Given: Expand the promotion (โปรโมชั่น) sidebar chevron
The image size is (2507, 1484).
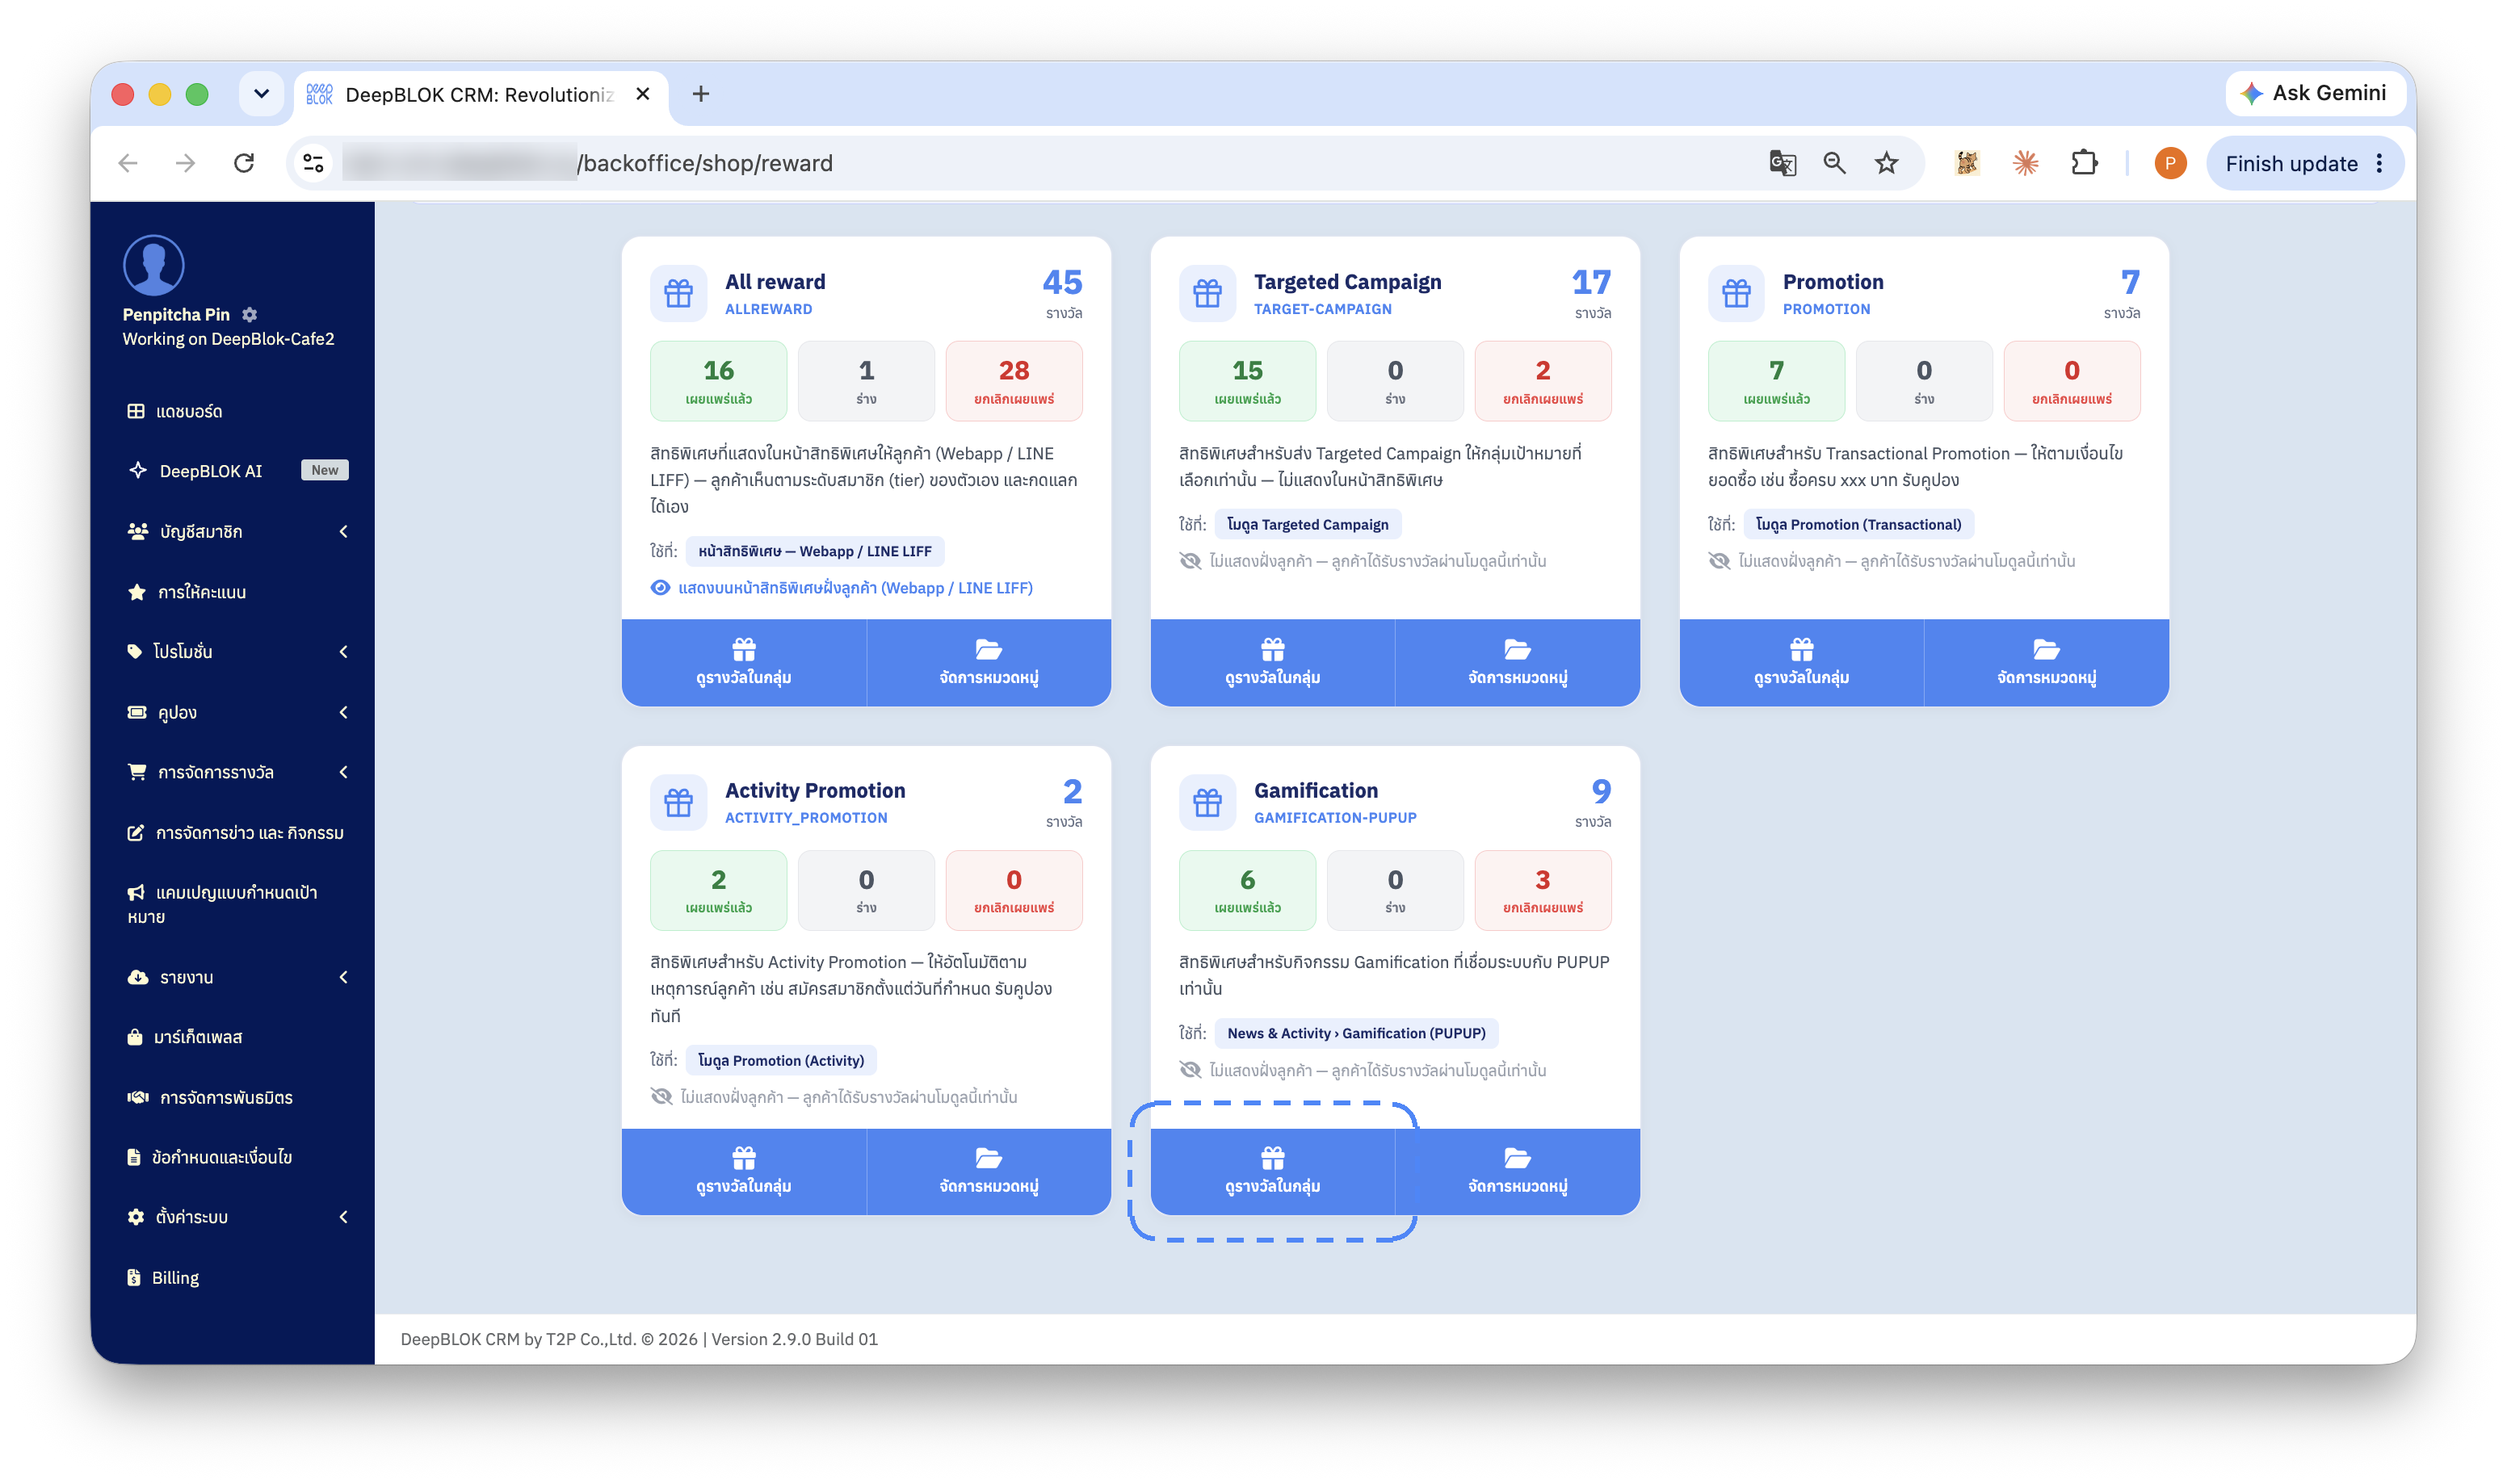Looking at the screenshot, I should [343, 651].
